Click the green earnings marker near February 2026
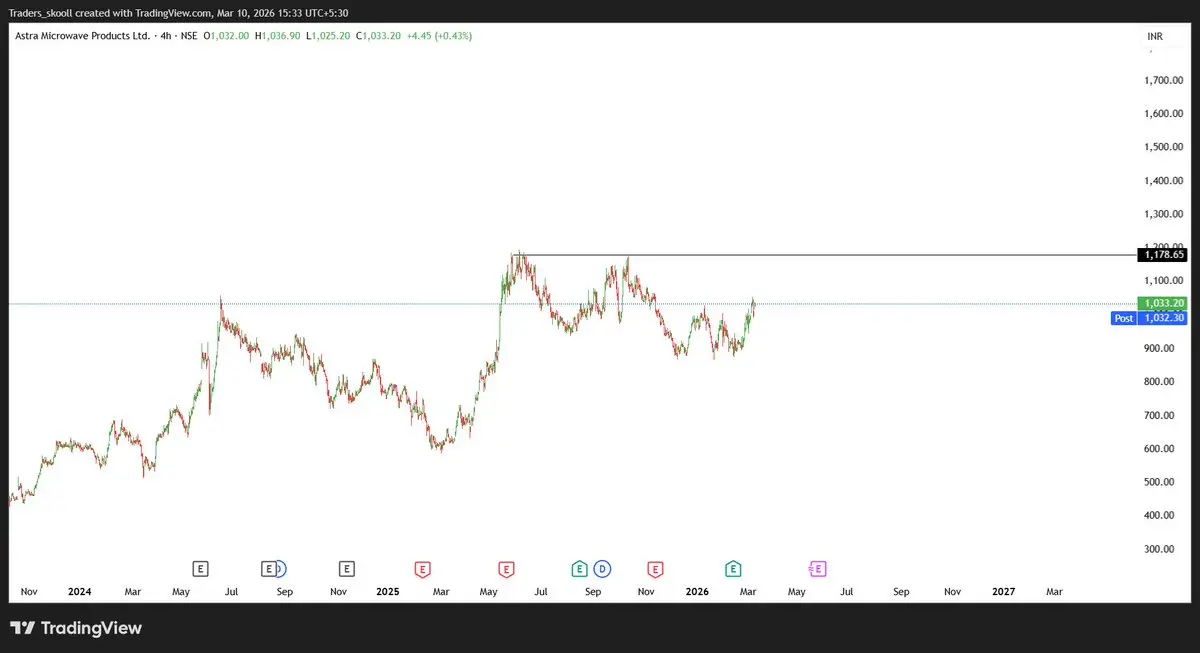Screen dimensions: 1200x653 (733, 569)
